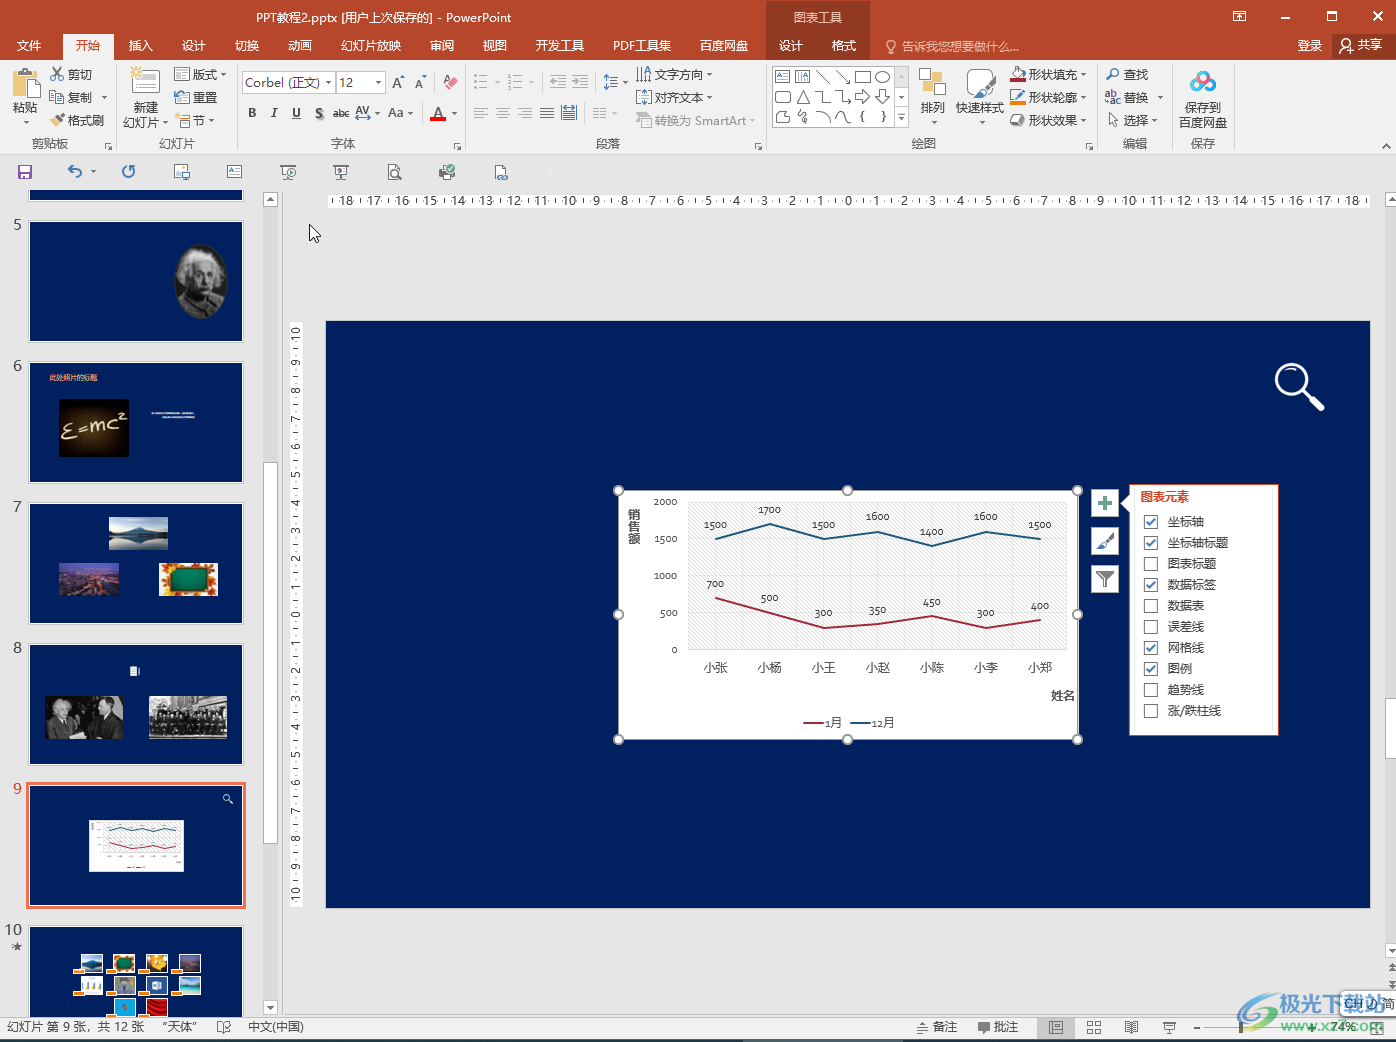
Task: Switch to Slide Sorter view in status bar
Action: click(1094, 1027)
